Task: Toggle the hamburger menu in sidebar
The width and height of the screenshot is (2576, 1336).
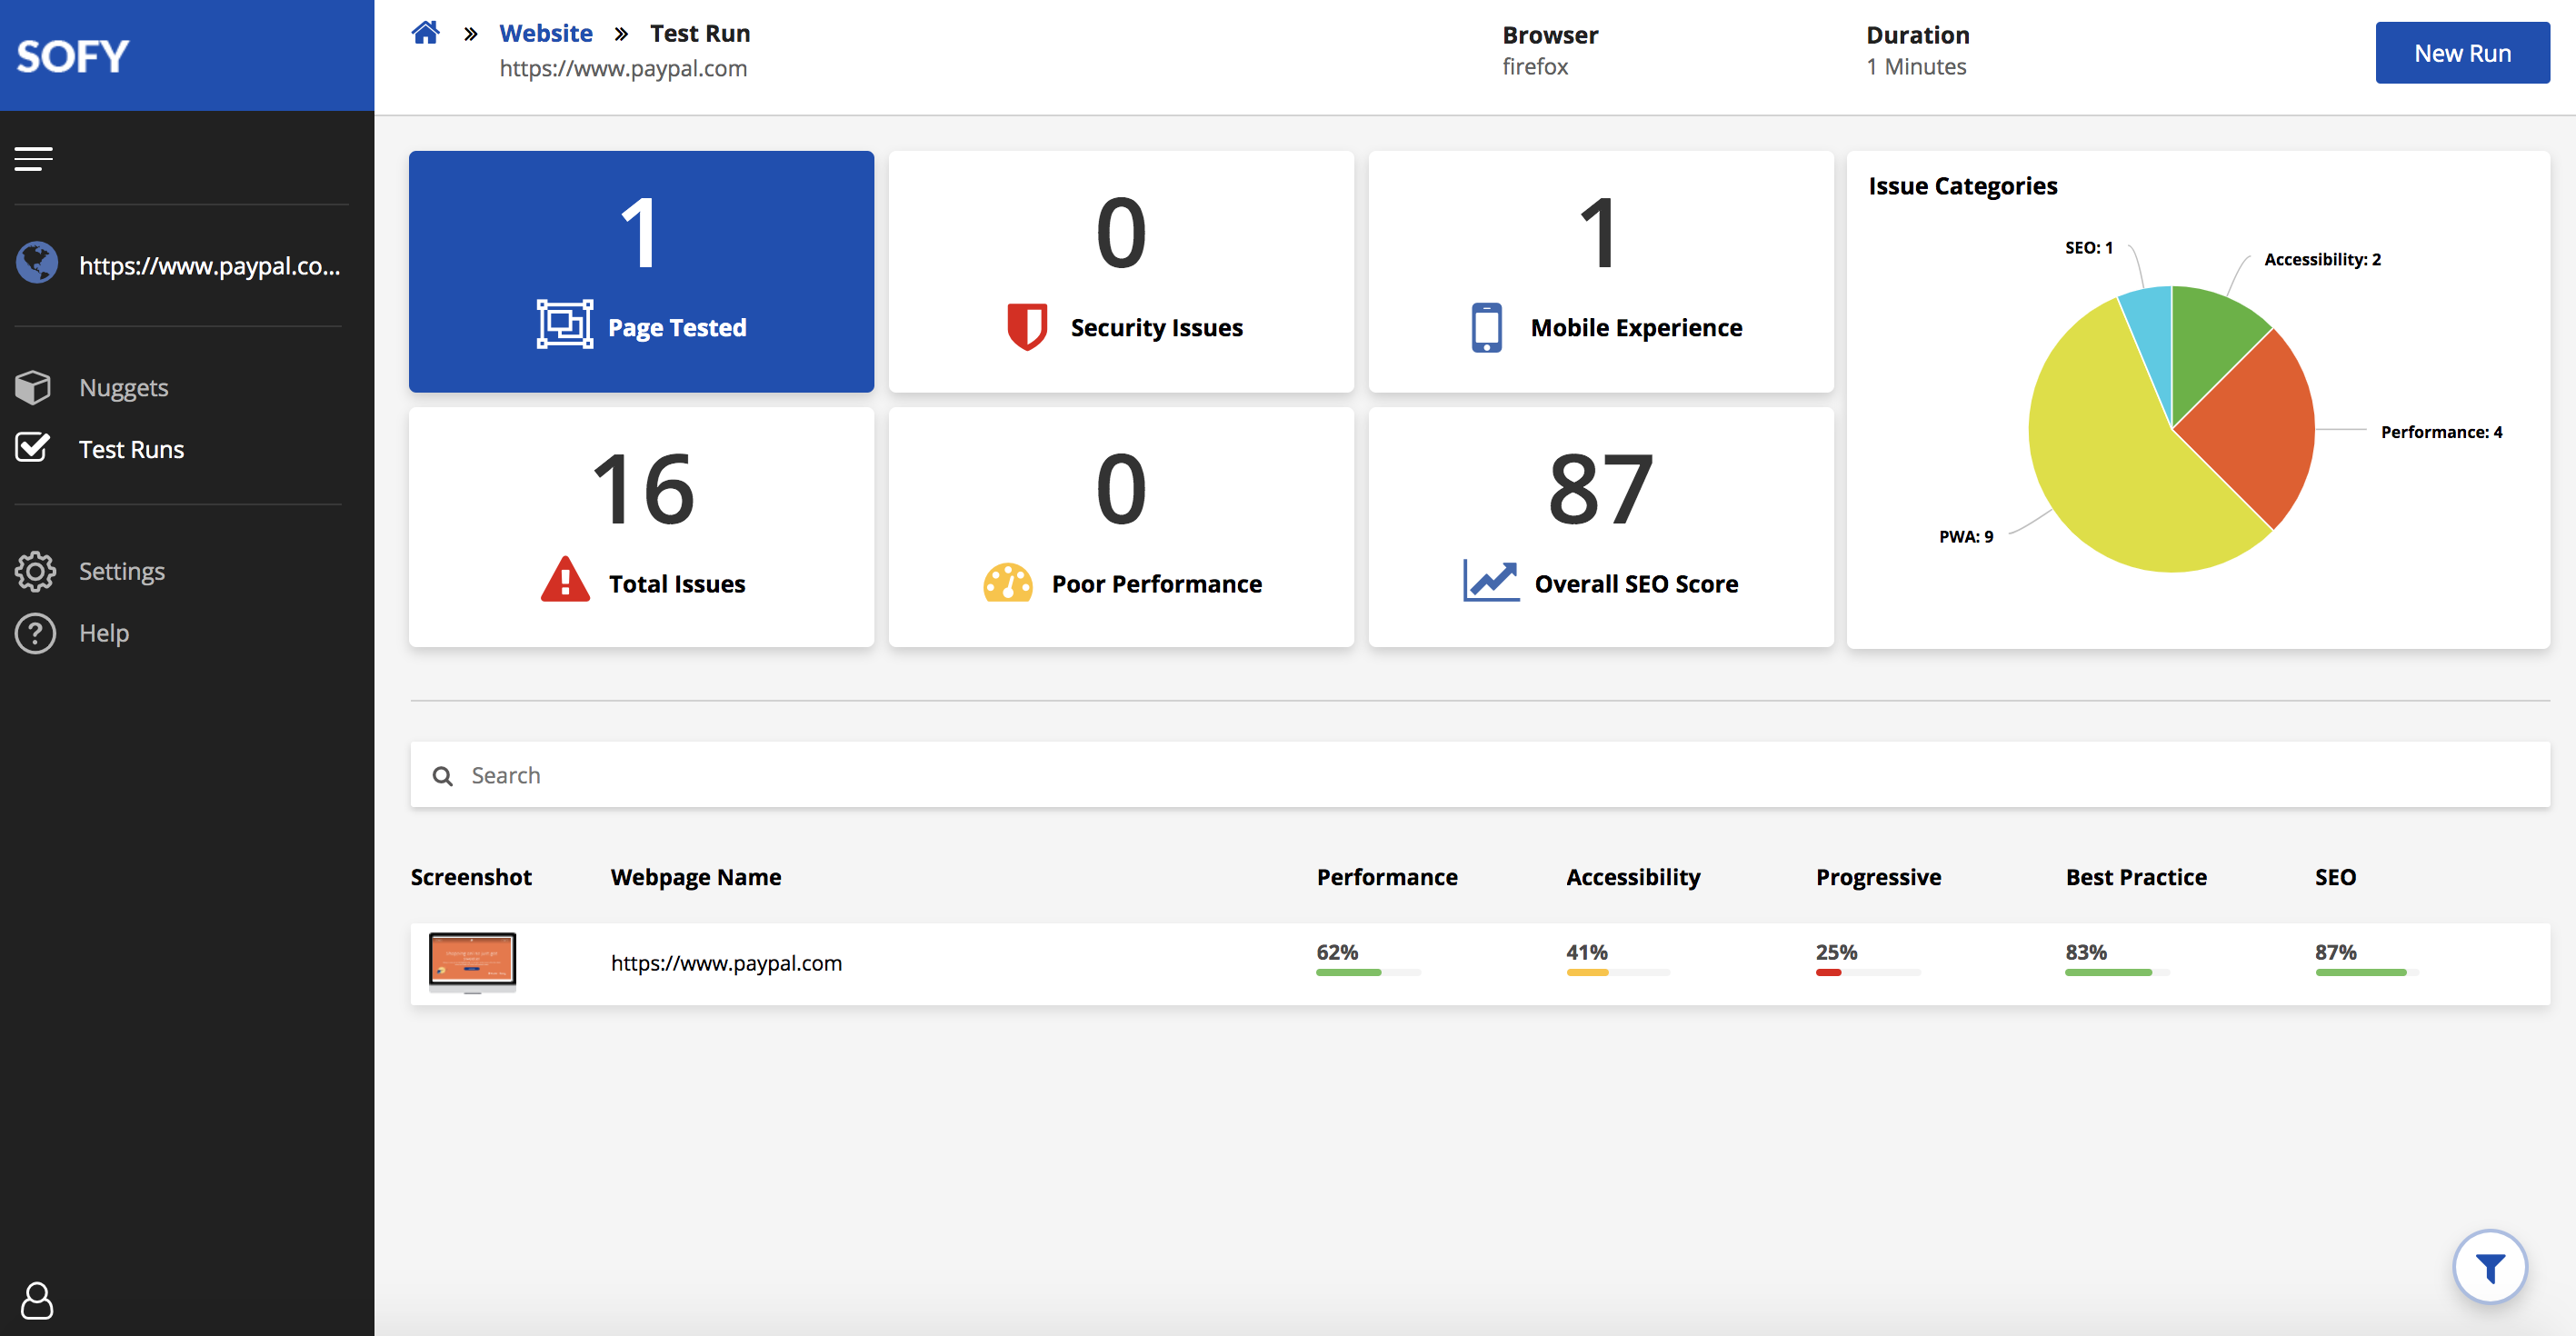Action: pyautogui.click(x=34, y=159)
